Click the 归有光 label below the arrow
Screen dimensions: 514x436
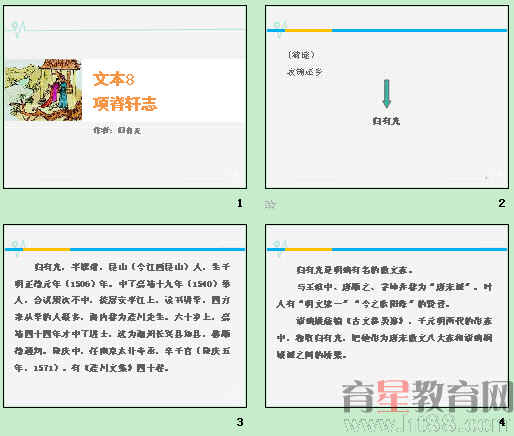click(386, 121)
